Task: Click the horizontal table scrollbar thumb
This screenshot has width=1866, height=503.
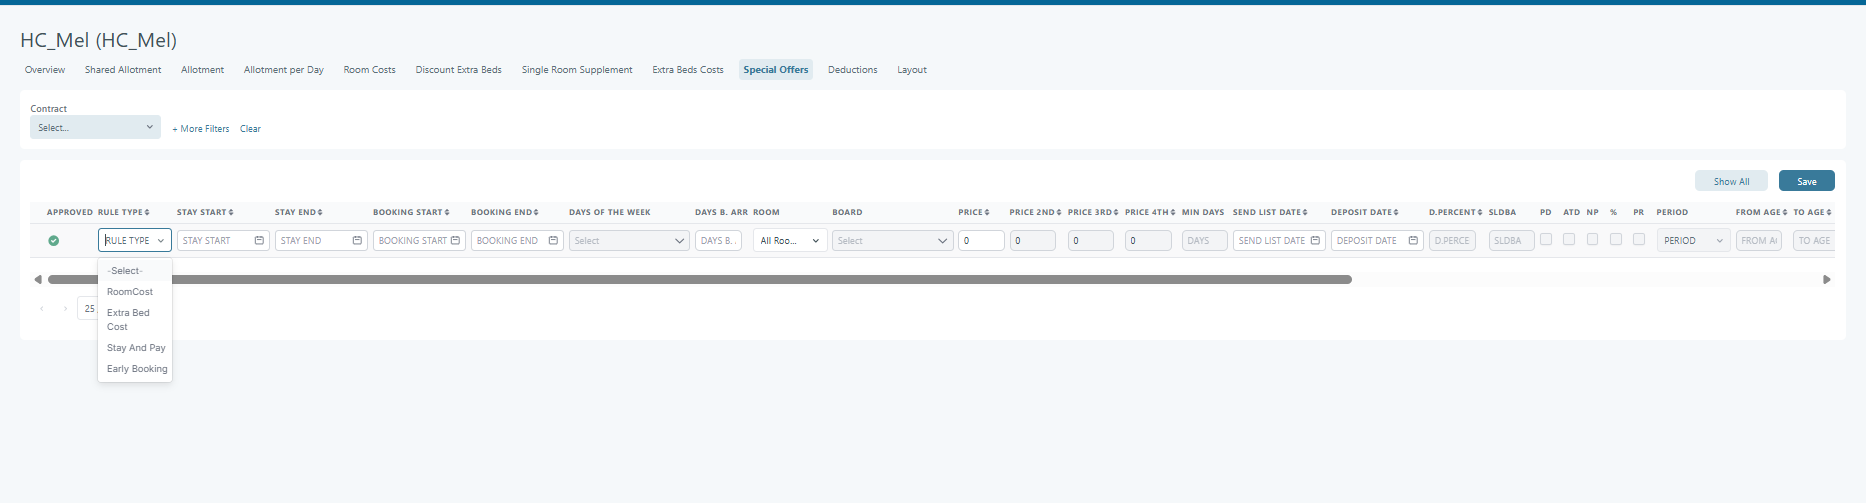Action: pyautogui.click(x=700, y=280)
